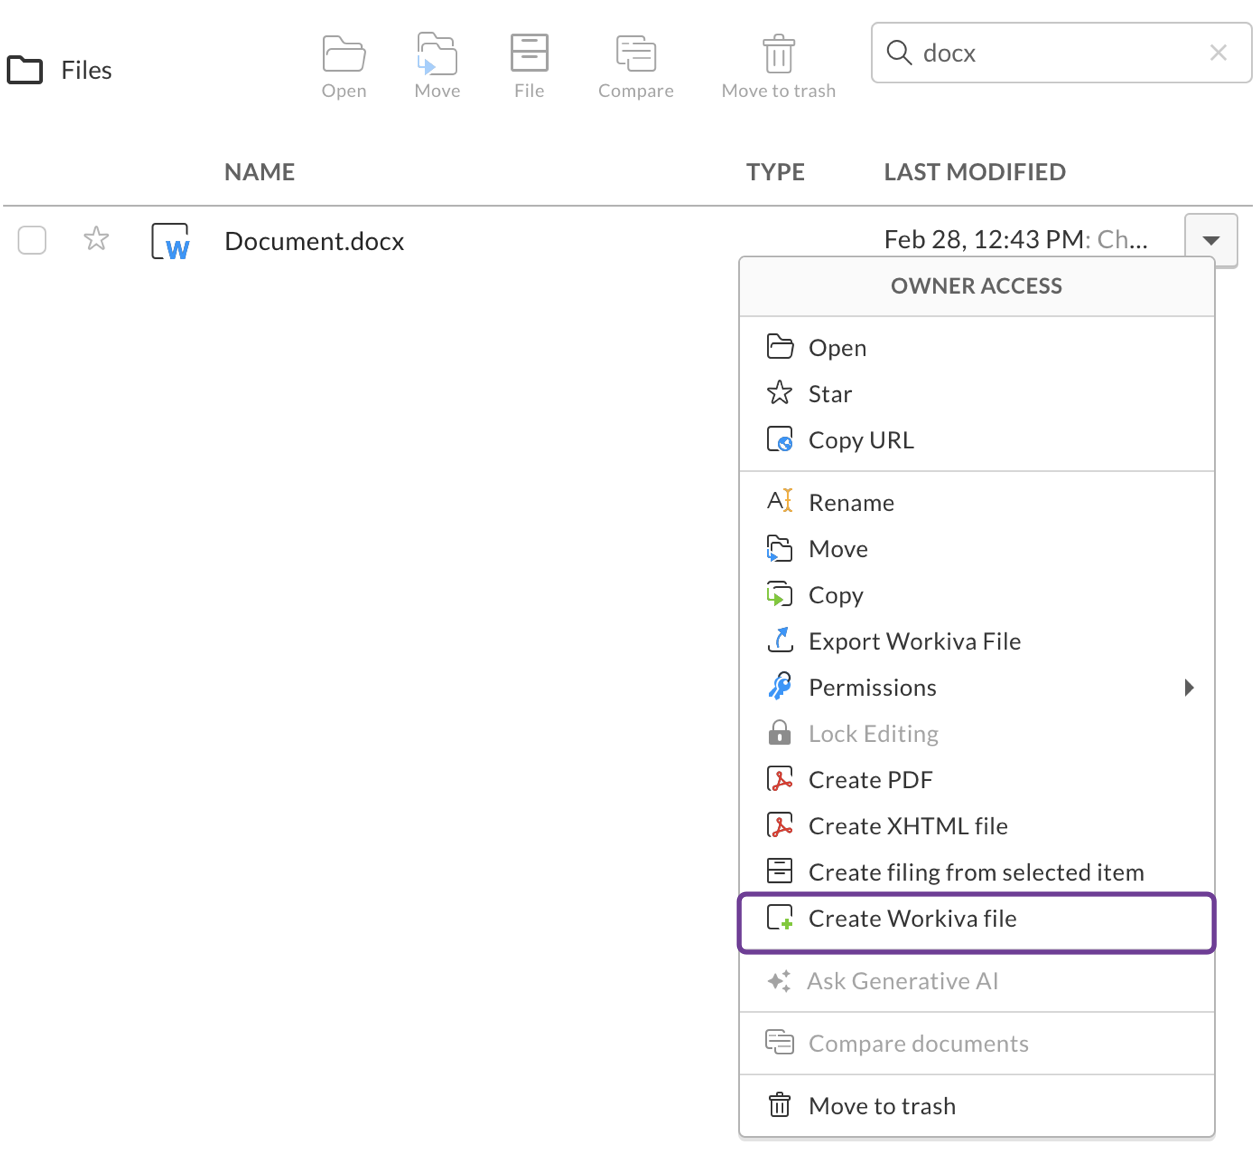Choose Create PDF in context menu
The width and height of the screenshot is (1258, 1156).
(870, 780)
